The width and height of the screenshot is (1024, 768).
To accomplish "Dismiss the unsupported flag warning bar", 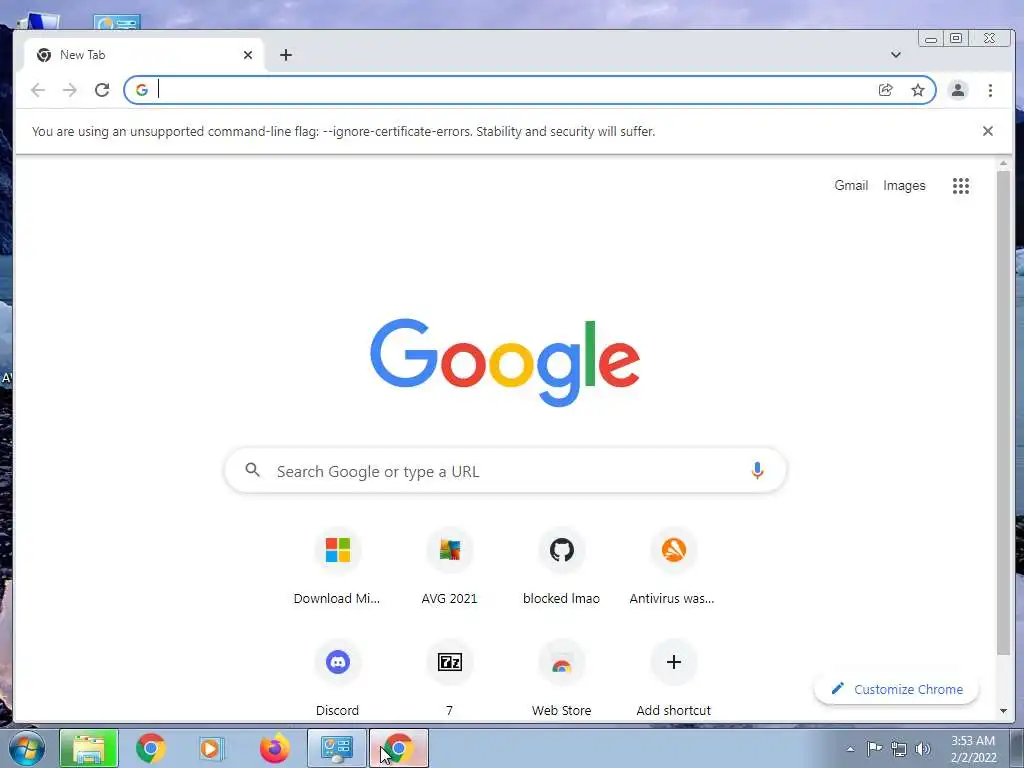I will click(x=987, y=131).
